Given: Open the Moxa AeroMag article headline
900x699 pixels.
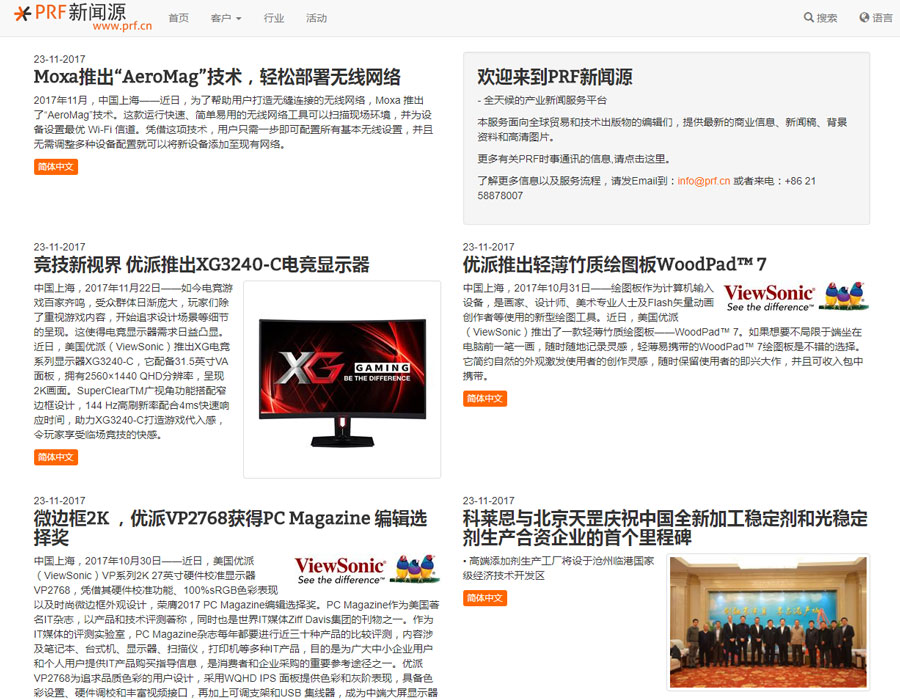Looking at the screenshot, I should [217, 77].
